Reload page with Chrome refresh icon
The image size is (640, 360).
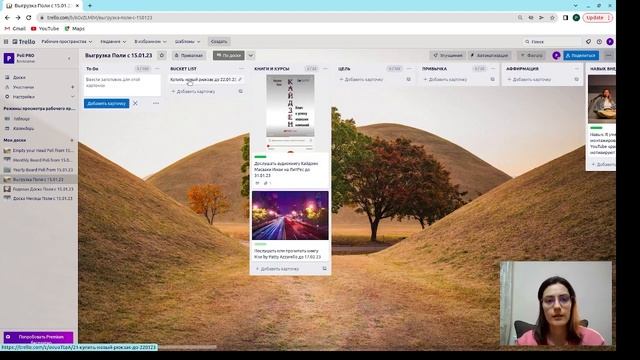point(29,18)
